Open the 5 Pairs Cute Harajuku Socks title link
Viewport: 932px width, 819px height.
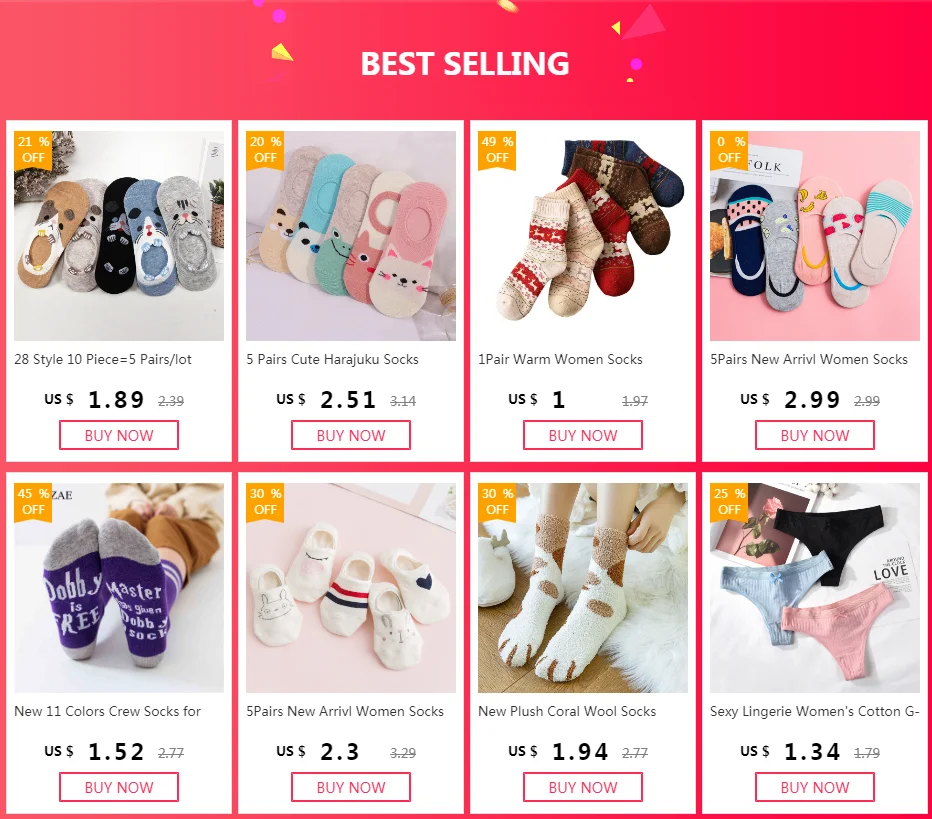click(332, 360)
